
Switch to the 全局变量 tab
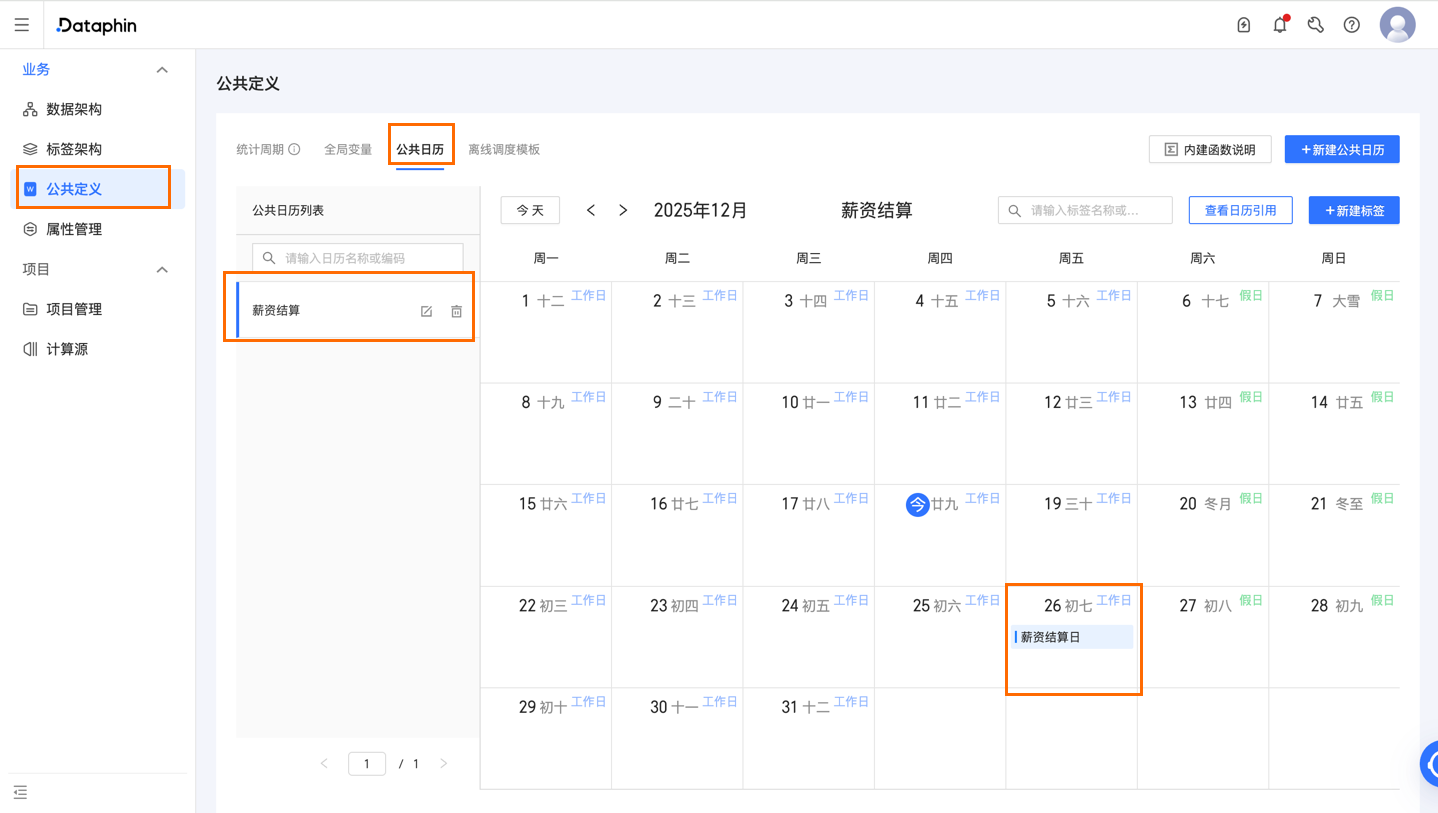(348, 150)
